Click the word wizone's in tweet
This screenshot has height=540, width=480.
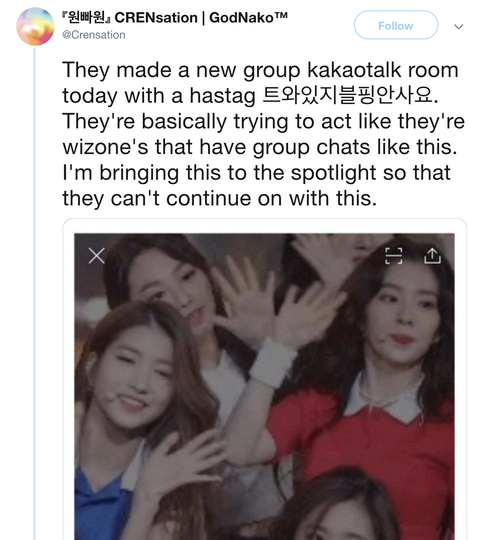pos(105,147)
